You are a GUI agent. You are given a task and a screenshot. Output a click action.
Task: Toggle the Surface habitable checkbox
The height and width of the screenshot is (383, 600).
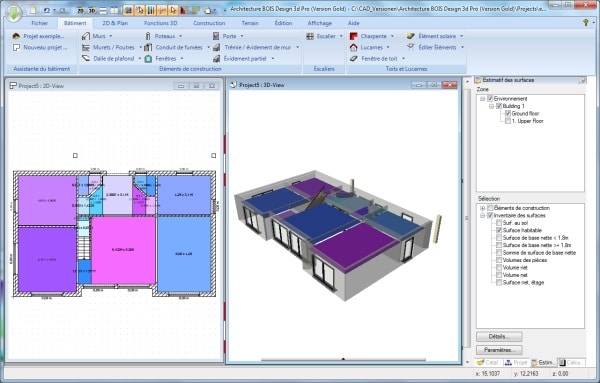point(499,230)
